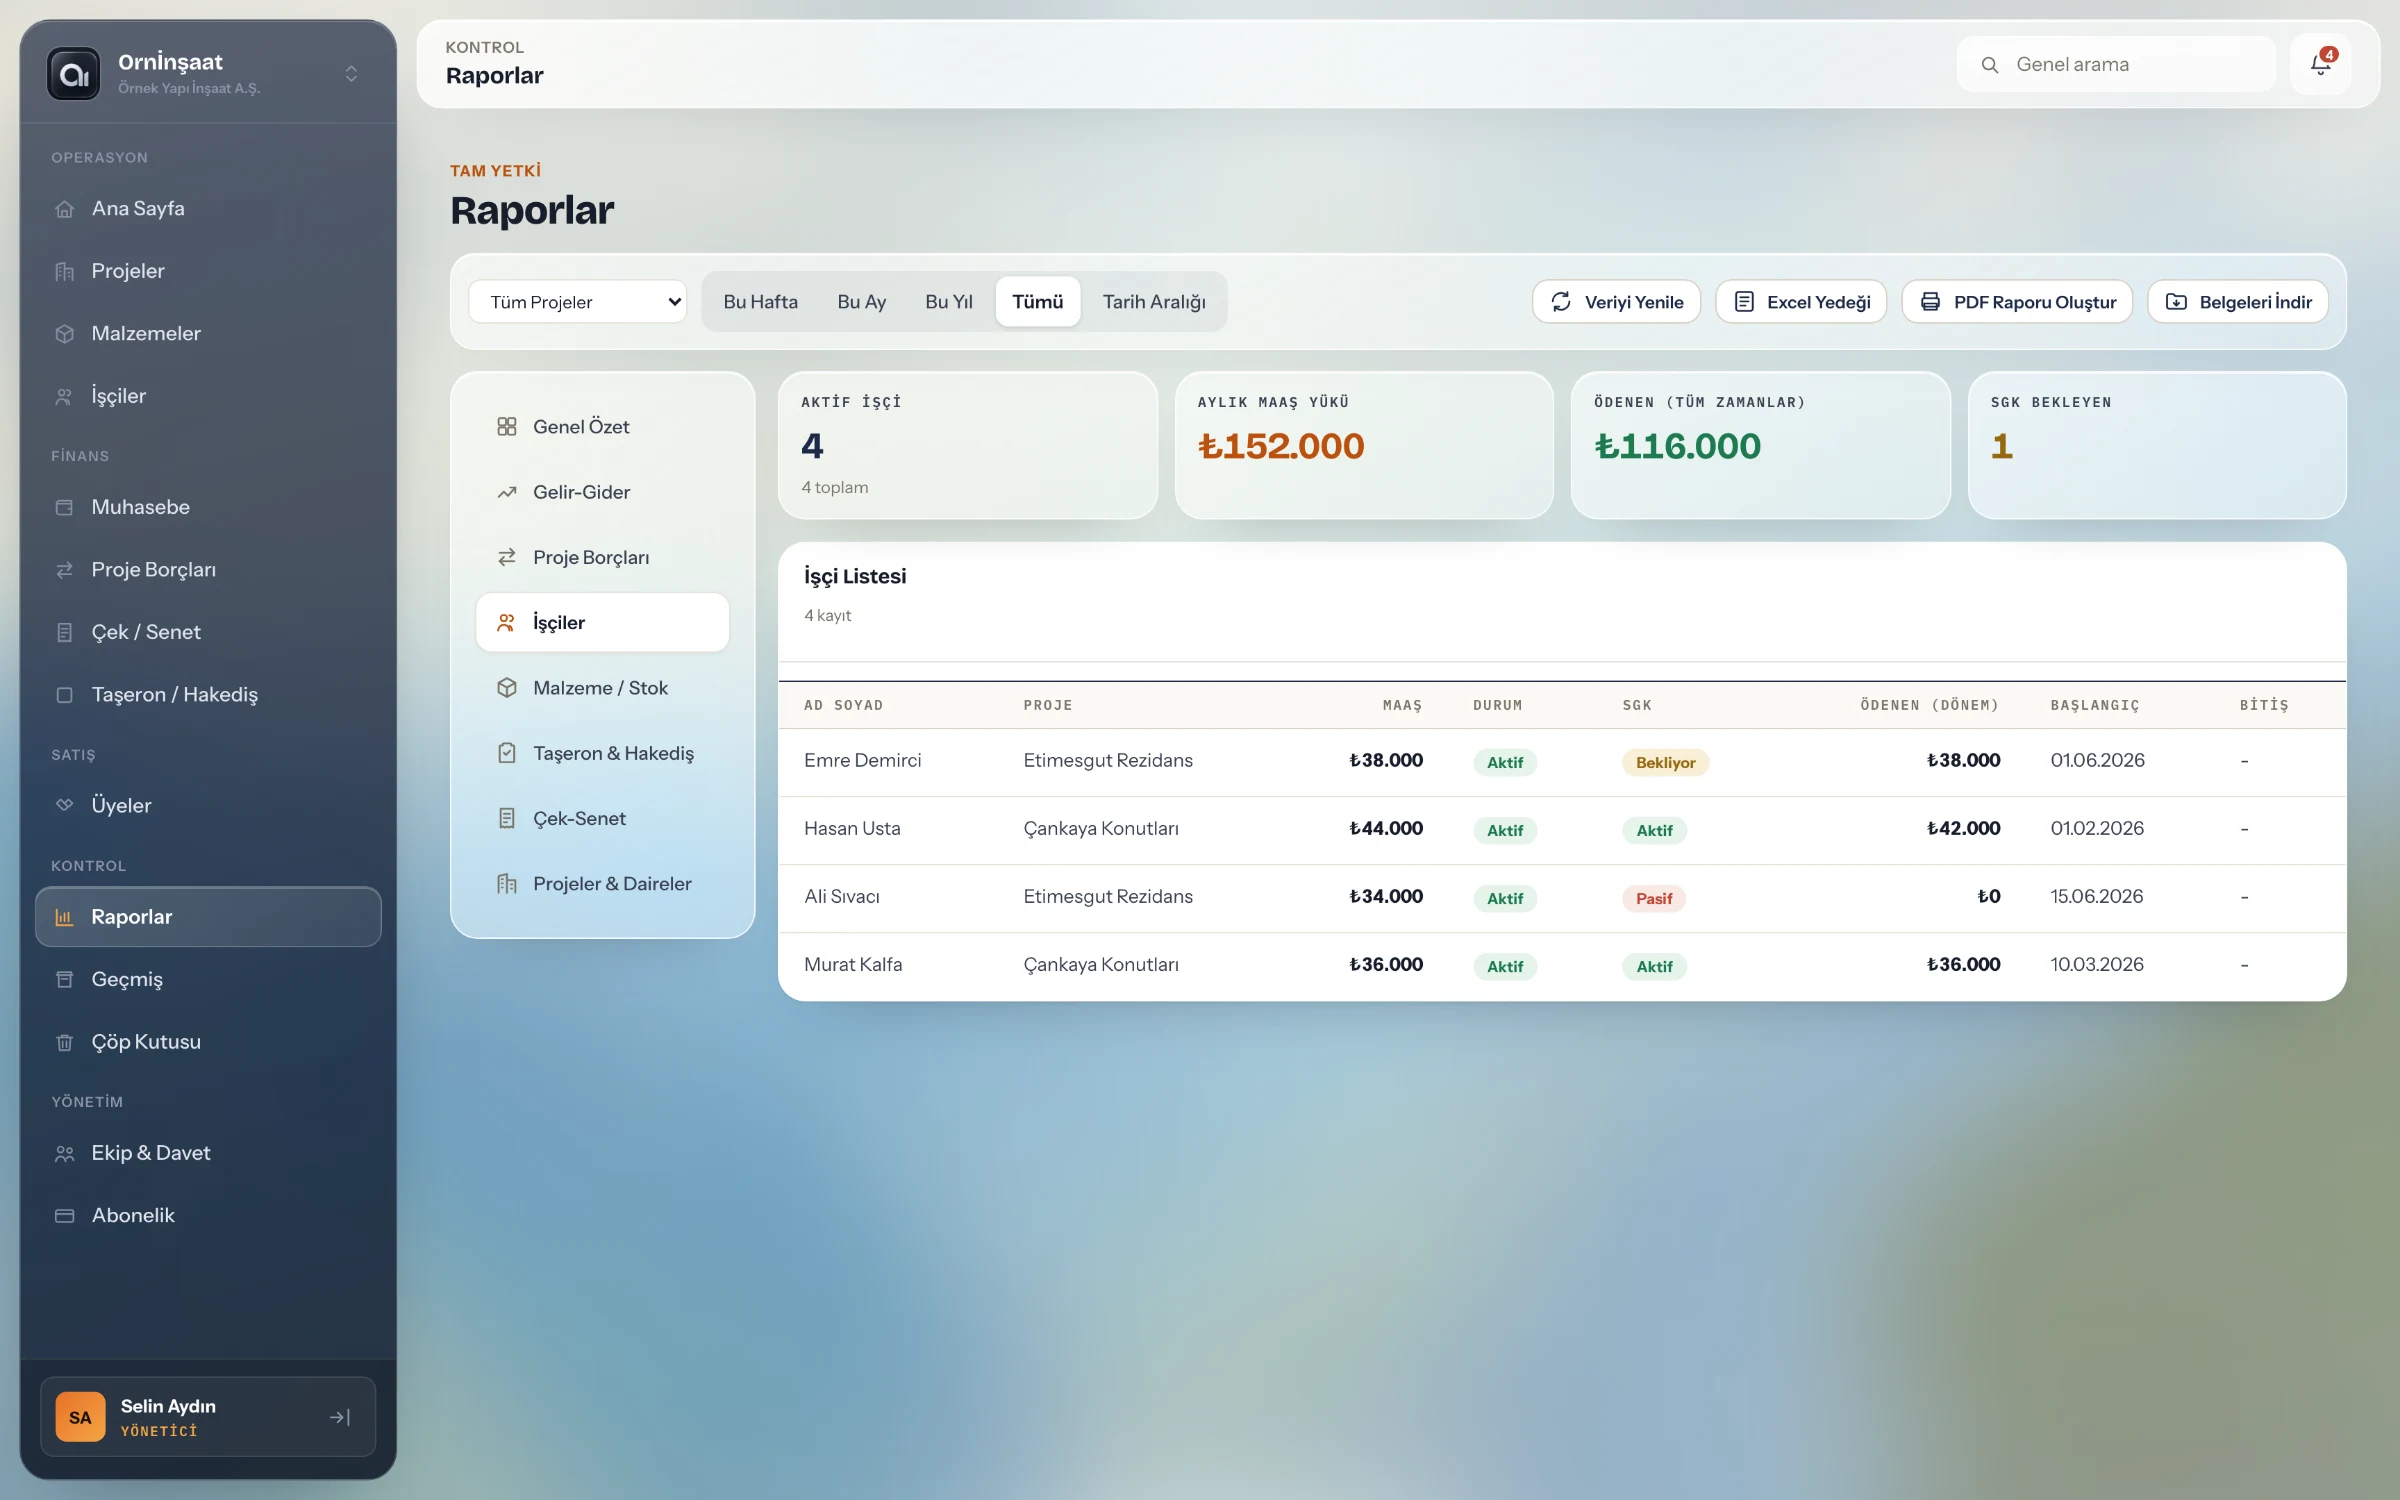The width and height of the screenshot is (2400, 1500).
Task: Click the grid icon beside Genel Özet
Action: [x=507, y=427]
